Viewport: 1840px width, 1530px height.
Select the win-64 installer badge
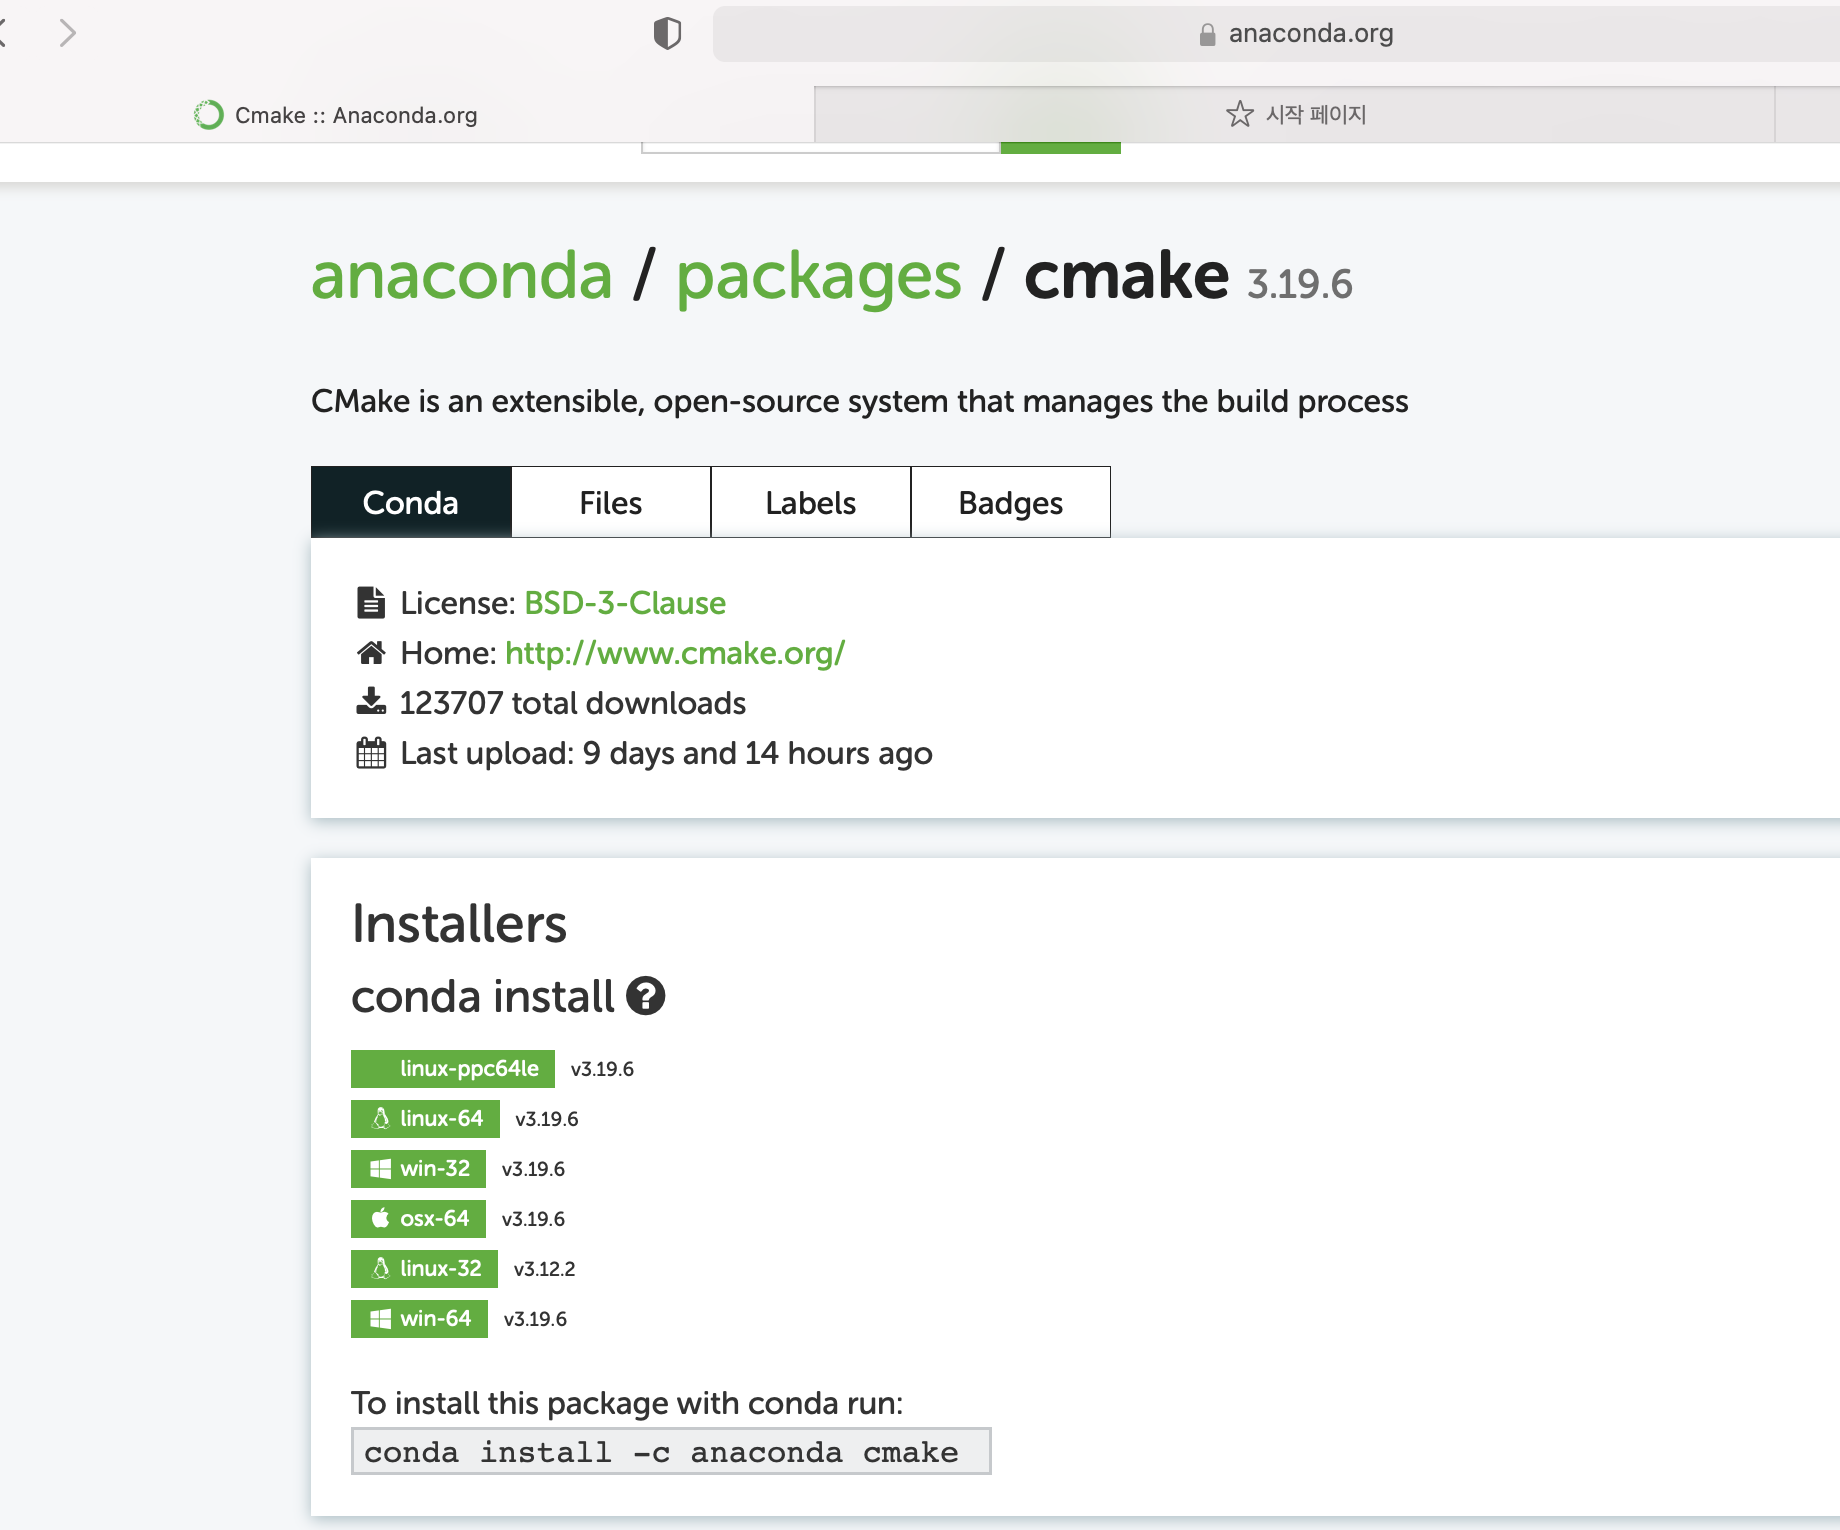click(419, 1318)
